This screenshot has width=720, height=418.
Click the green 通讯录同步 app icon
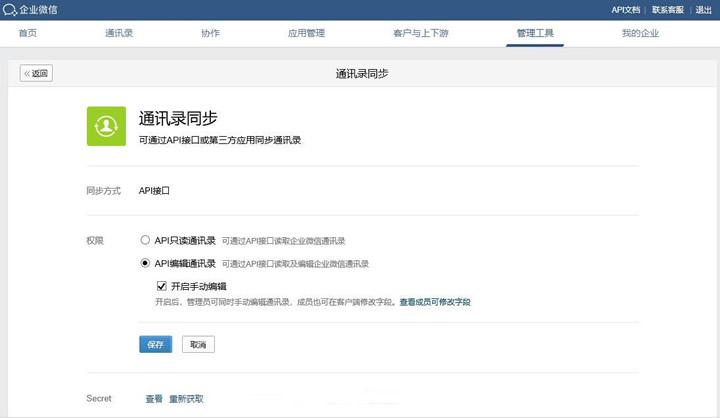[106, 126]
